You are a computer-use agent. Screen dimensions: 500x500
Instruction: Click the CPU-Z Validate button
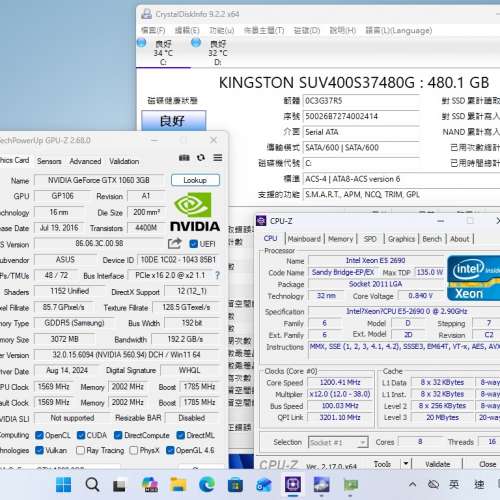pos(437,464)
